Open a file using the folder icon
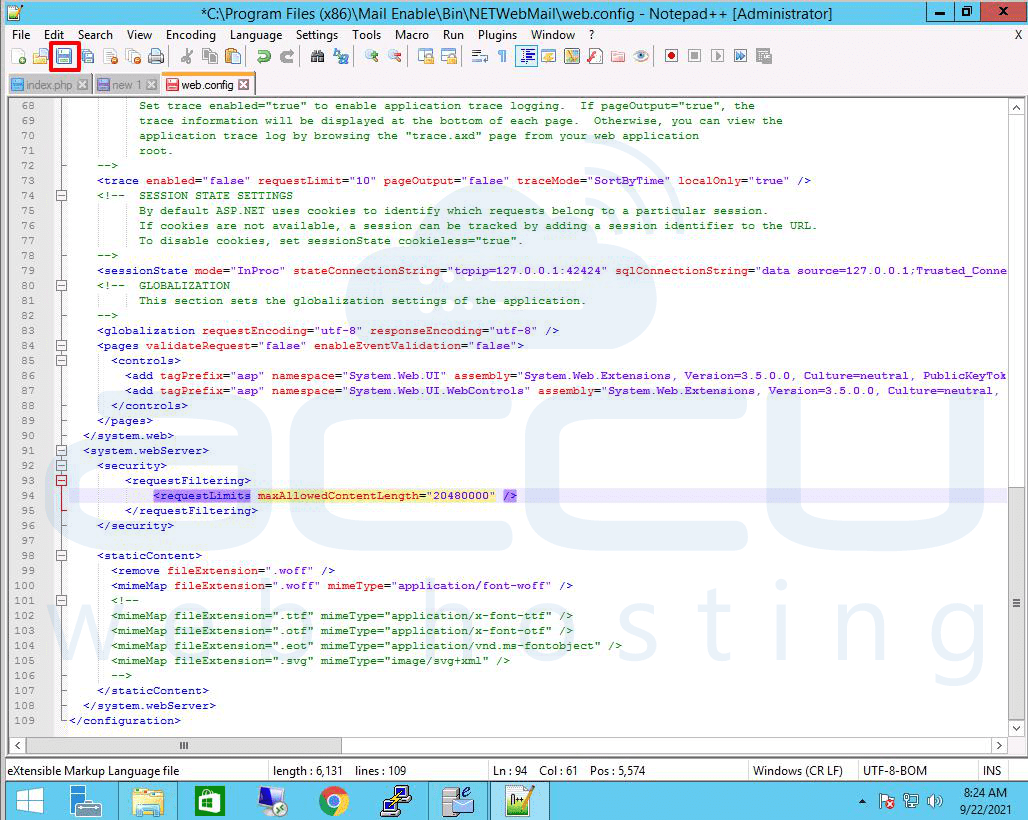 (x=41, y=56)
